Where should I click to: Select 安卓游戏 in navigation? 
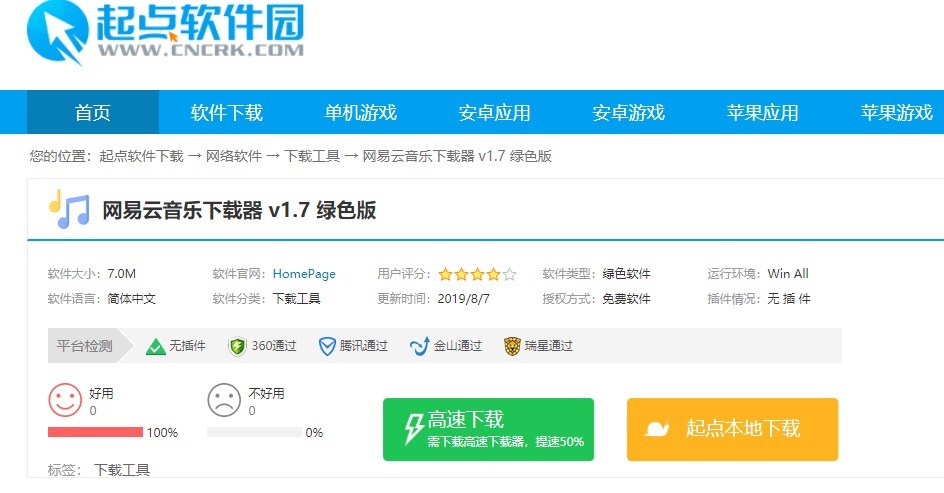[629, 112]
